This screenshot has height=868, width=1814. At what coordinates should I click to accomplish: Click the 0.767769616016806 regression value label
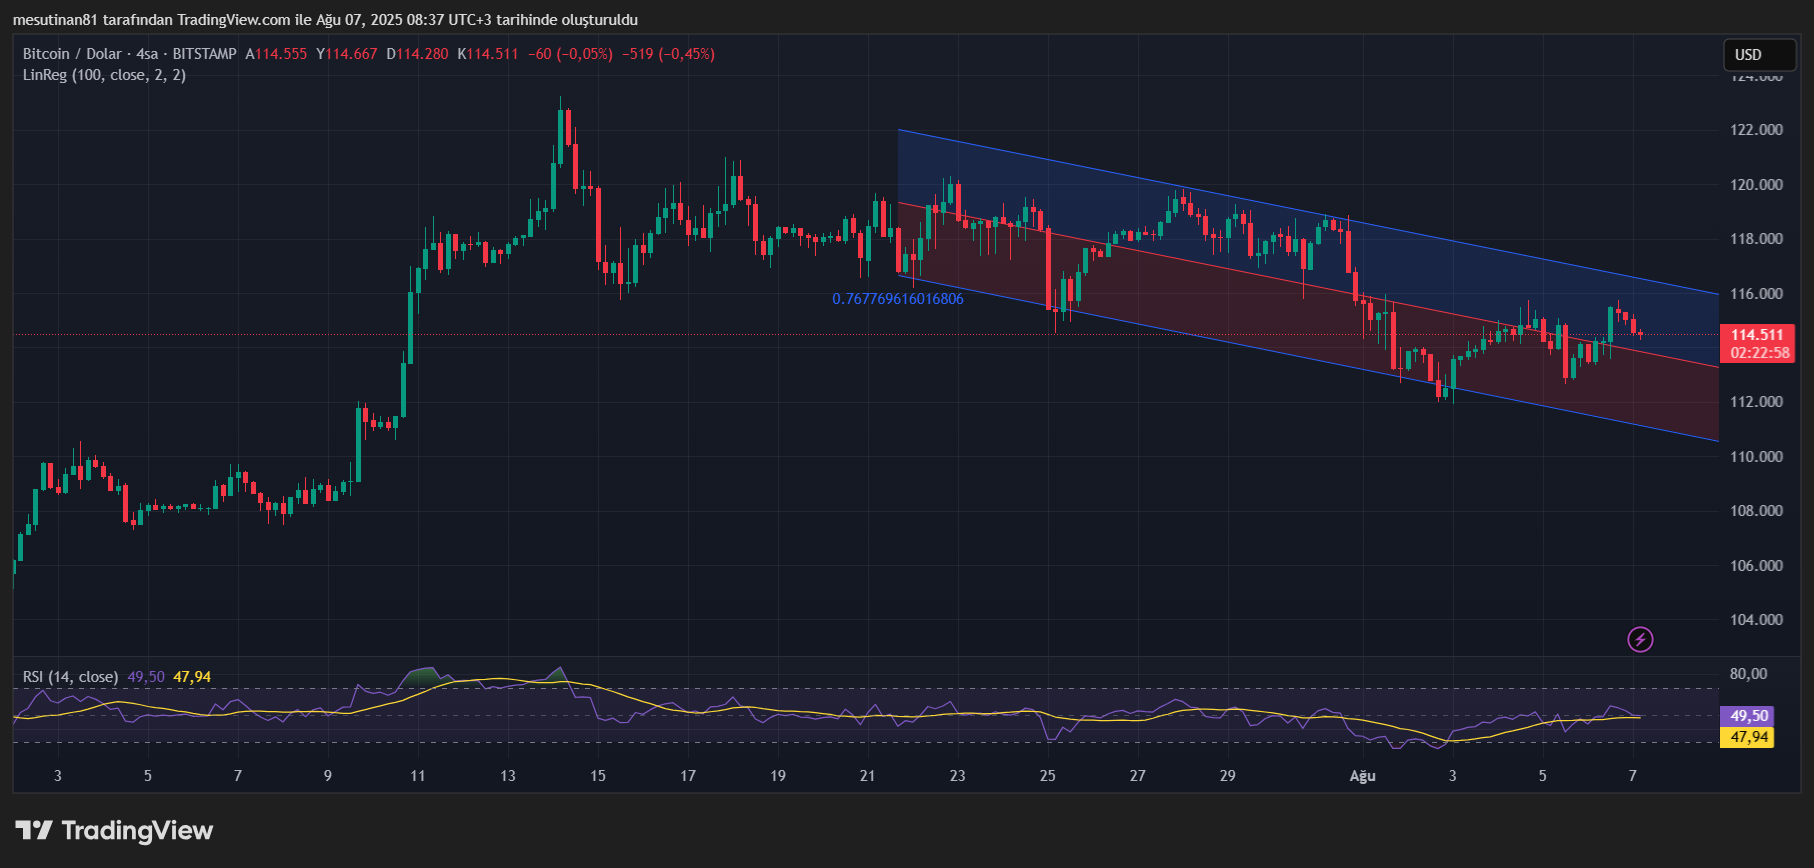(x=898, y=299)
